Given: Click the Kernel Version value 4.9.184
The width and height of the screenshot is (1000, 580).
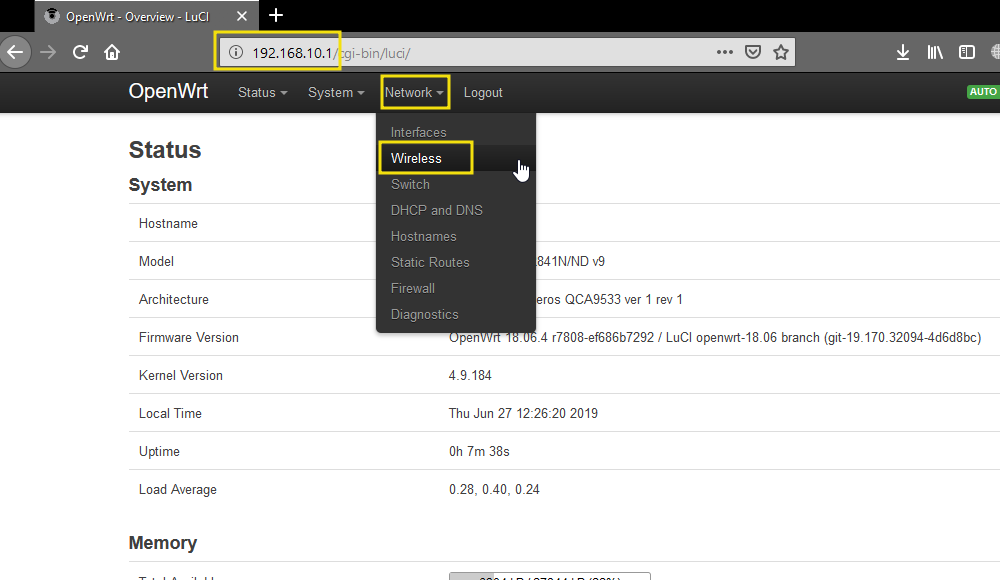Looking at the screenshot, I should (470, 375).
